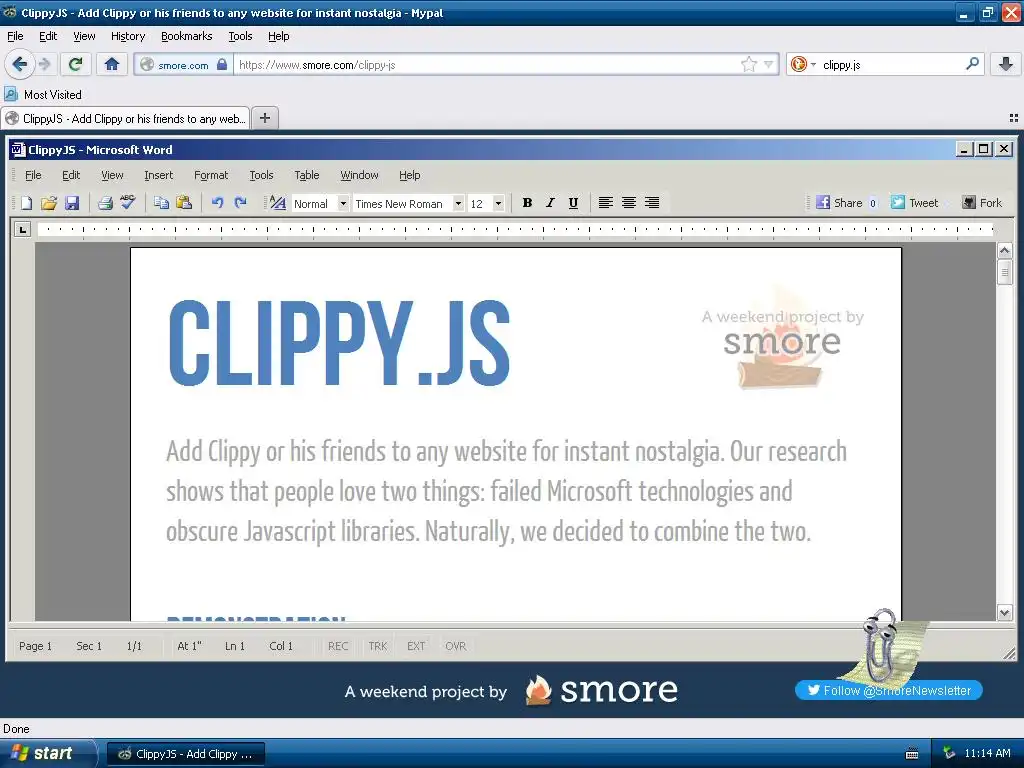Reload the page with the refresh icon
1024x768 pixels.
75,64
